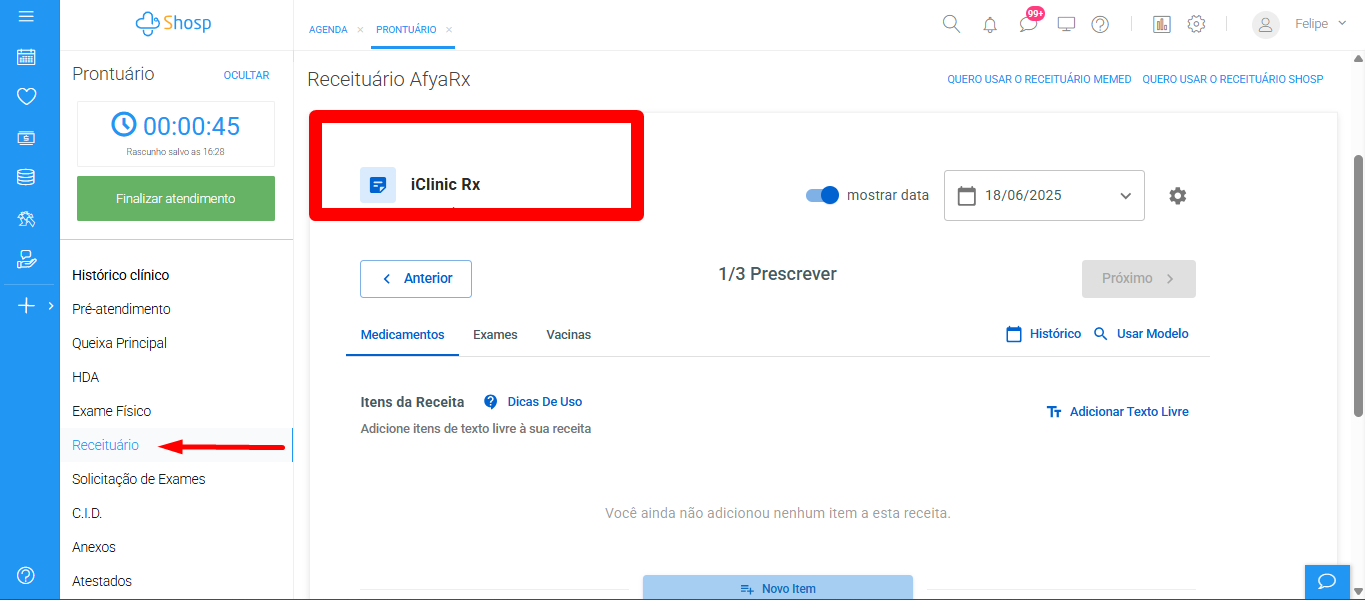Open Queixa Principal section
This screenshot has width=1365, height=600.
click(119, 343)
